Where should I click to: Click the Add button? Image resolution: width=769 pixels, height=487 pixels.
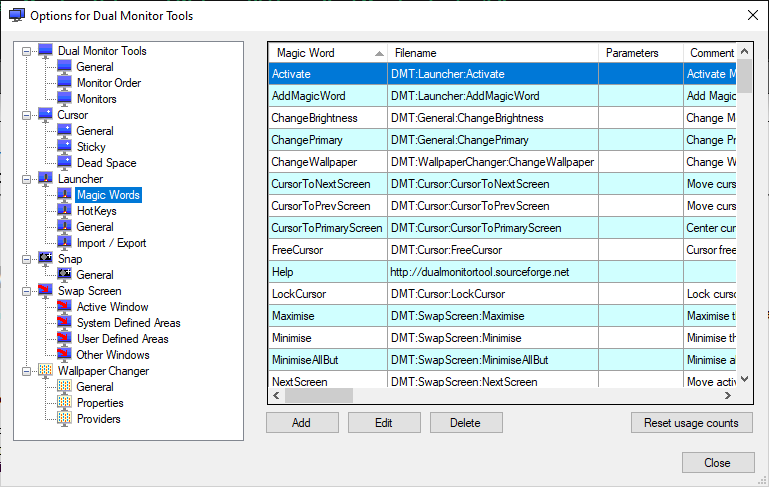click(x=302, y=423)
